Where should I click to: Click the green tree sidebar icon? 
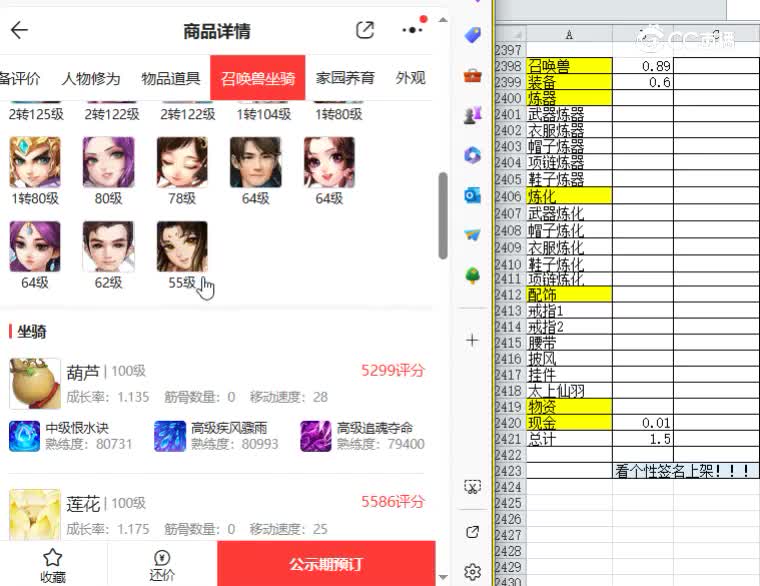click(473, 275)
